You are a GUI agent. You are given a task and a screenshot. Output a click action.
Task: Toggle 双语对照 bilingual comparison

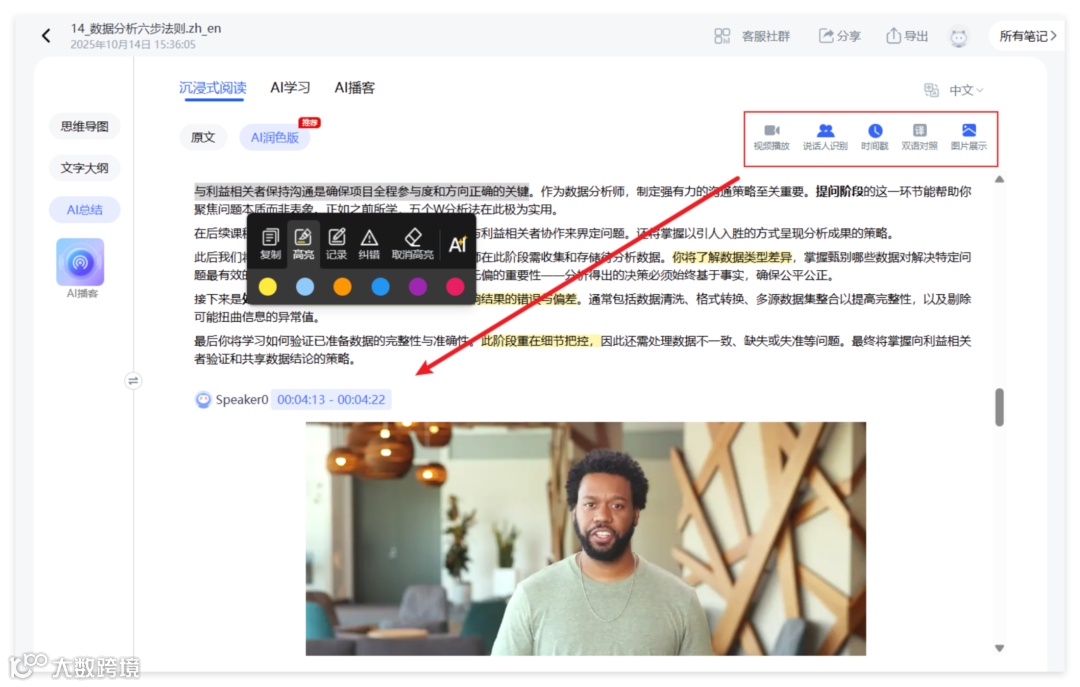click(920, 136)
